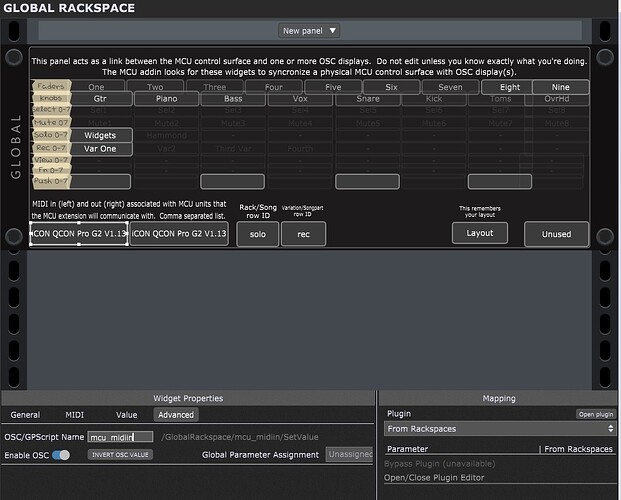
Task: Click the dimmed Hammond label
Action: pos(166,136)
